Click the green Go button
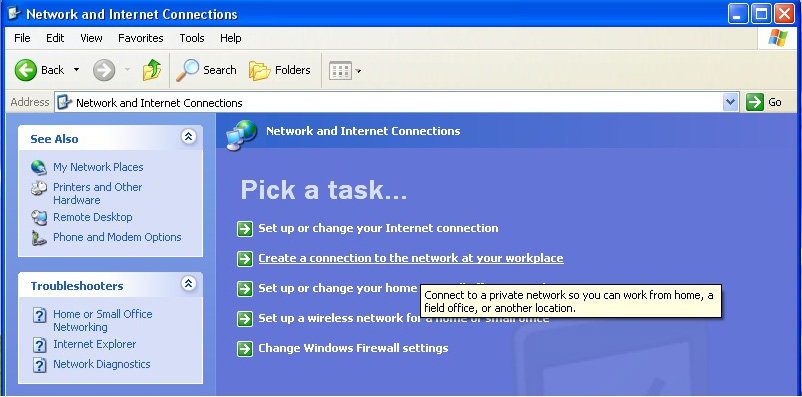Image resolution: width=802 pixels, height=397 pixels. click(764, 102)
